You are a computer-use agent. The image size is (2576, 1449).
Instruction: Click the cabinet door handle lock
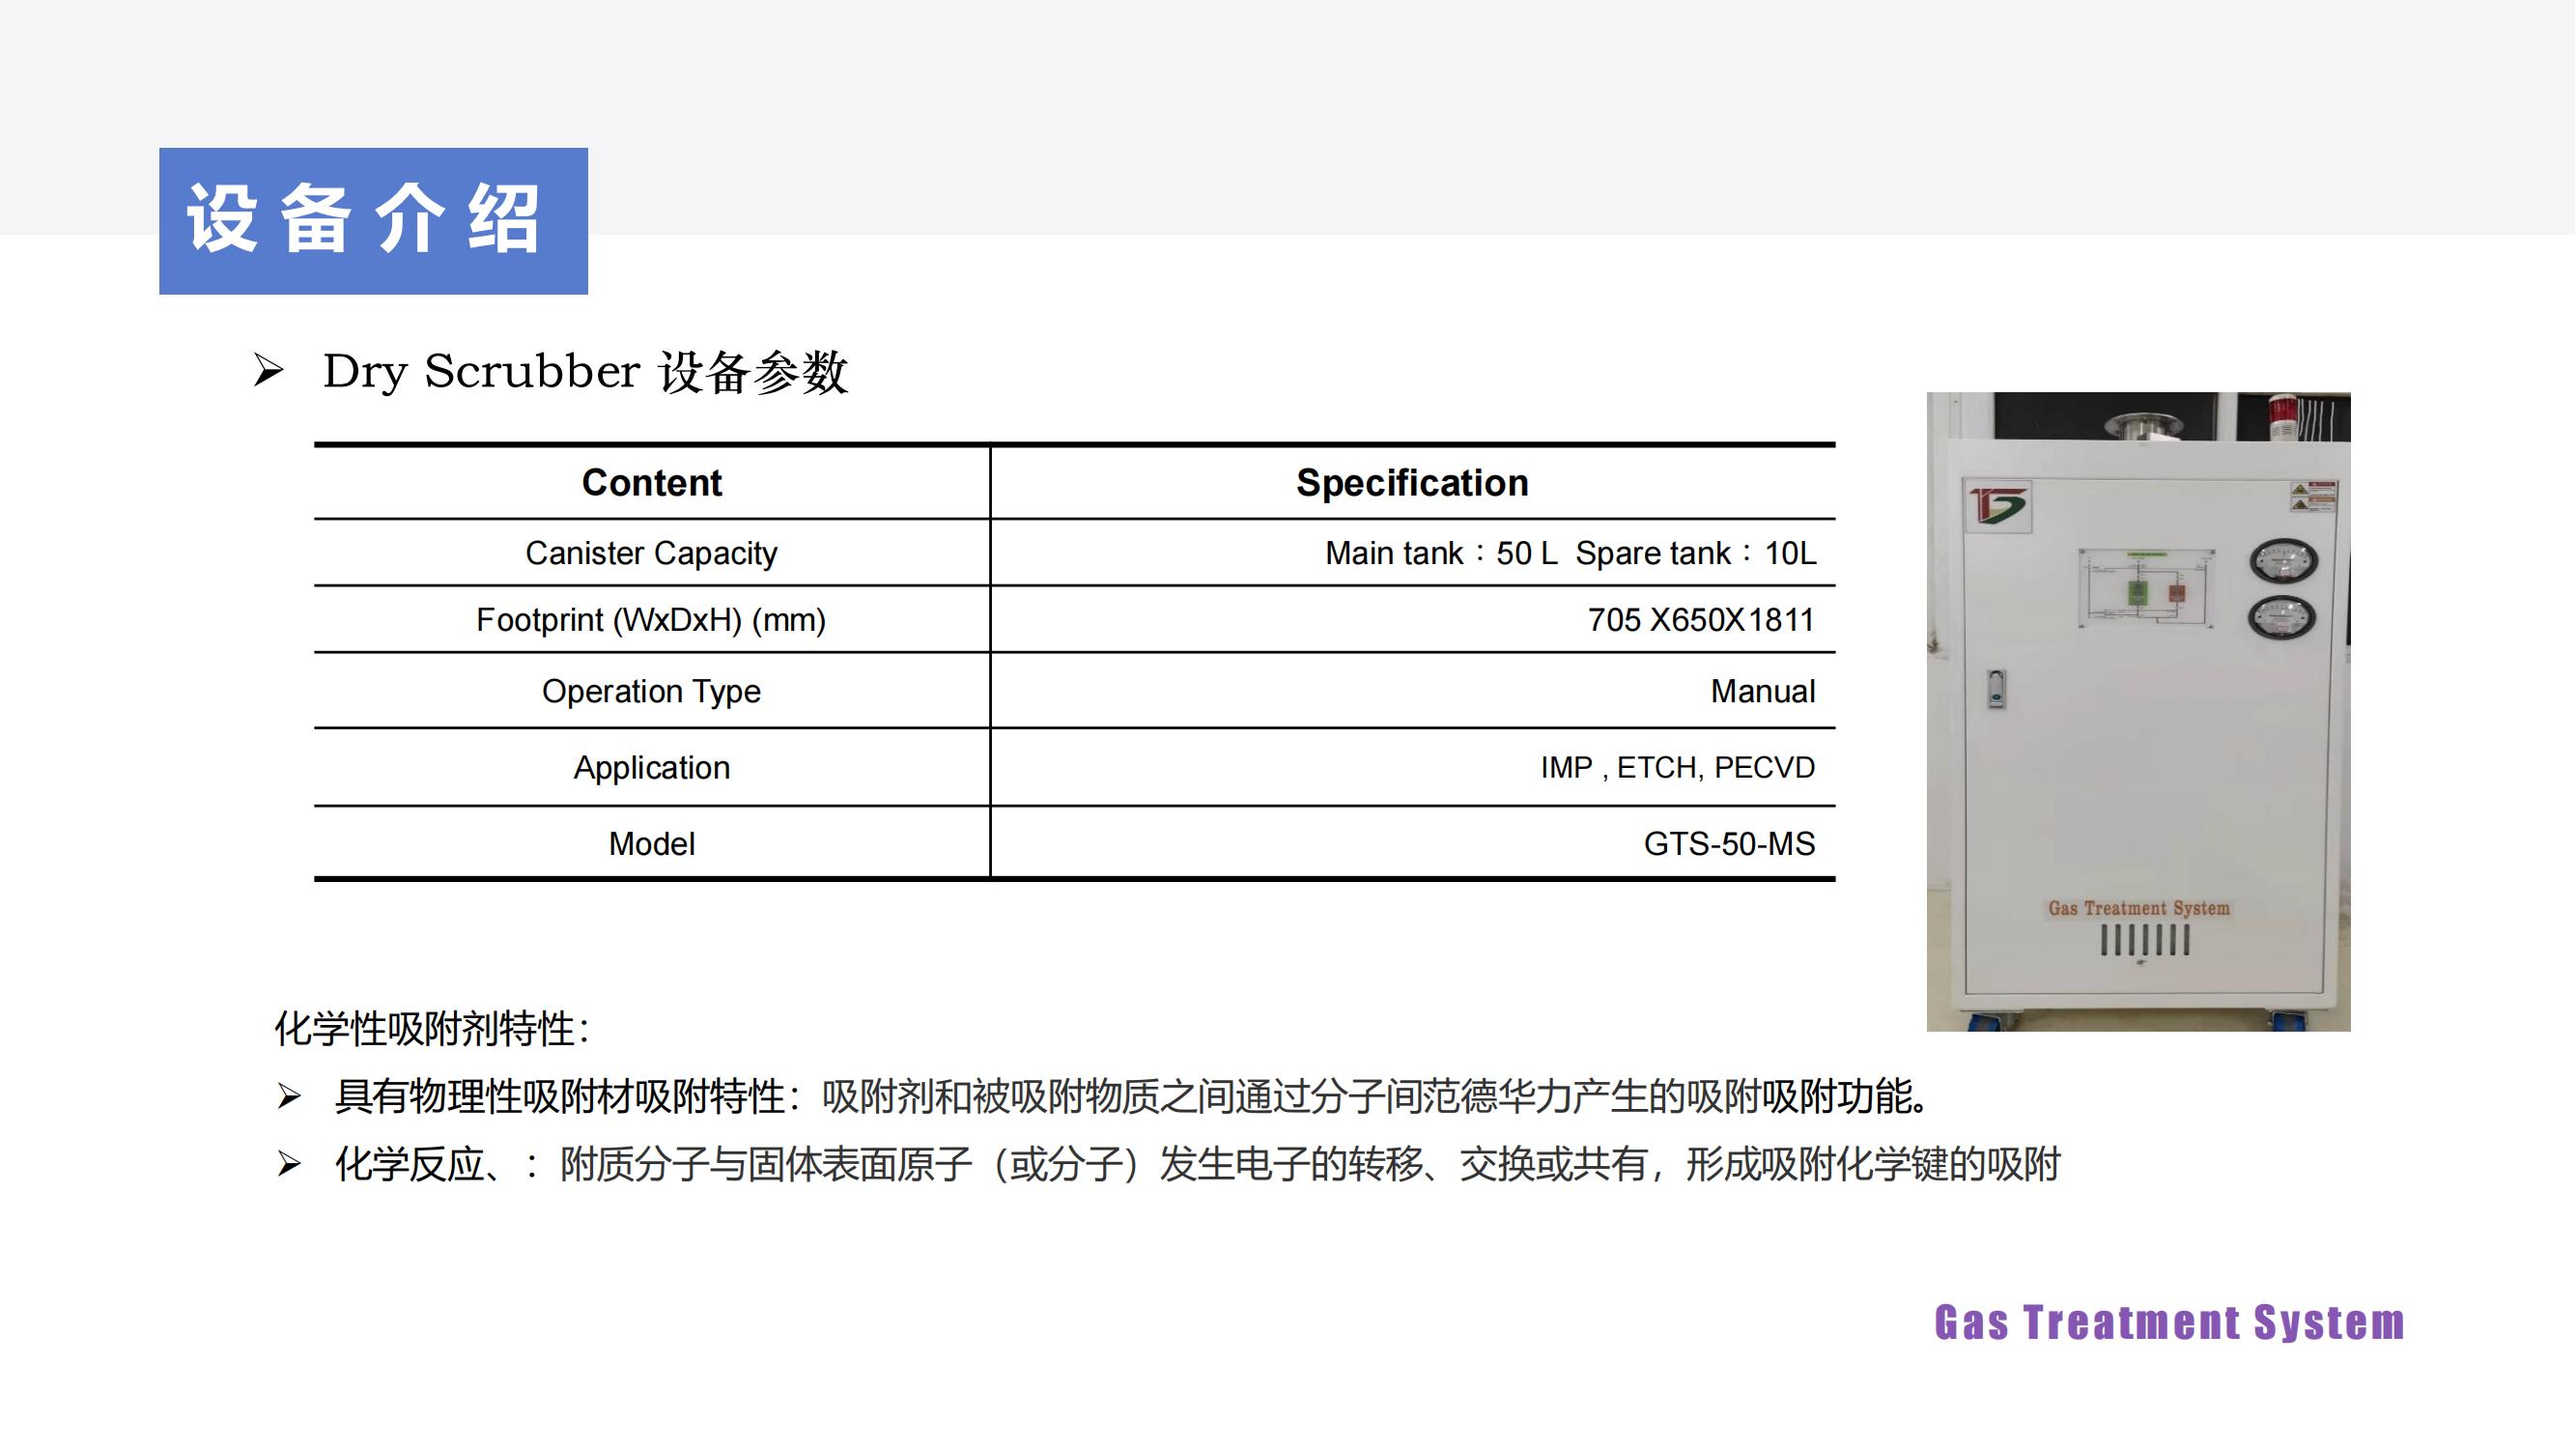(x=1996, y=689)
